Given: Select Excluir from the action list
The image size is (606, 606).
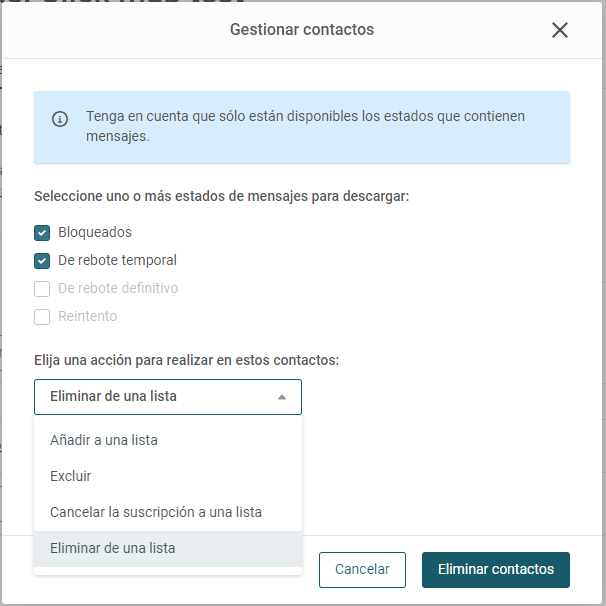Looking at the screenshot, I should [x=168, y=476].
